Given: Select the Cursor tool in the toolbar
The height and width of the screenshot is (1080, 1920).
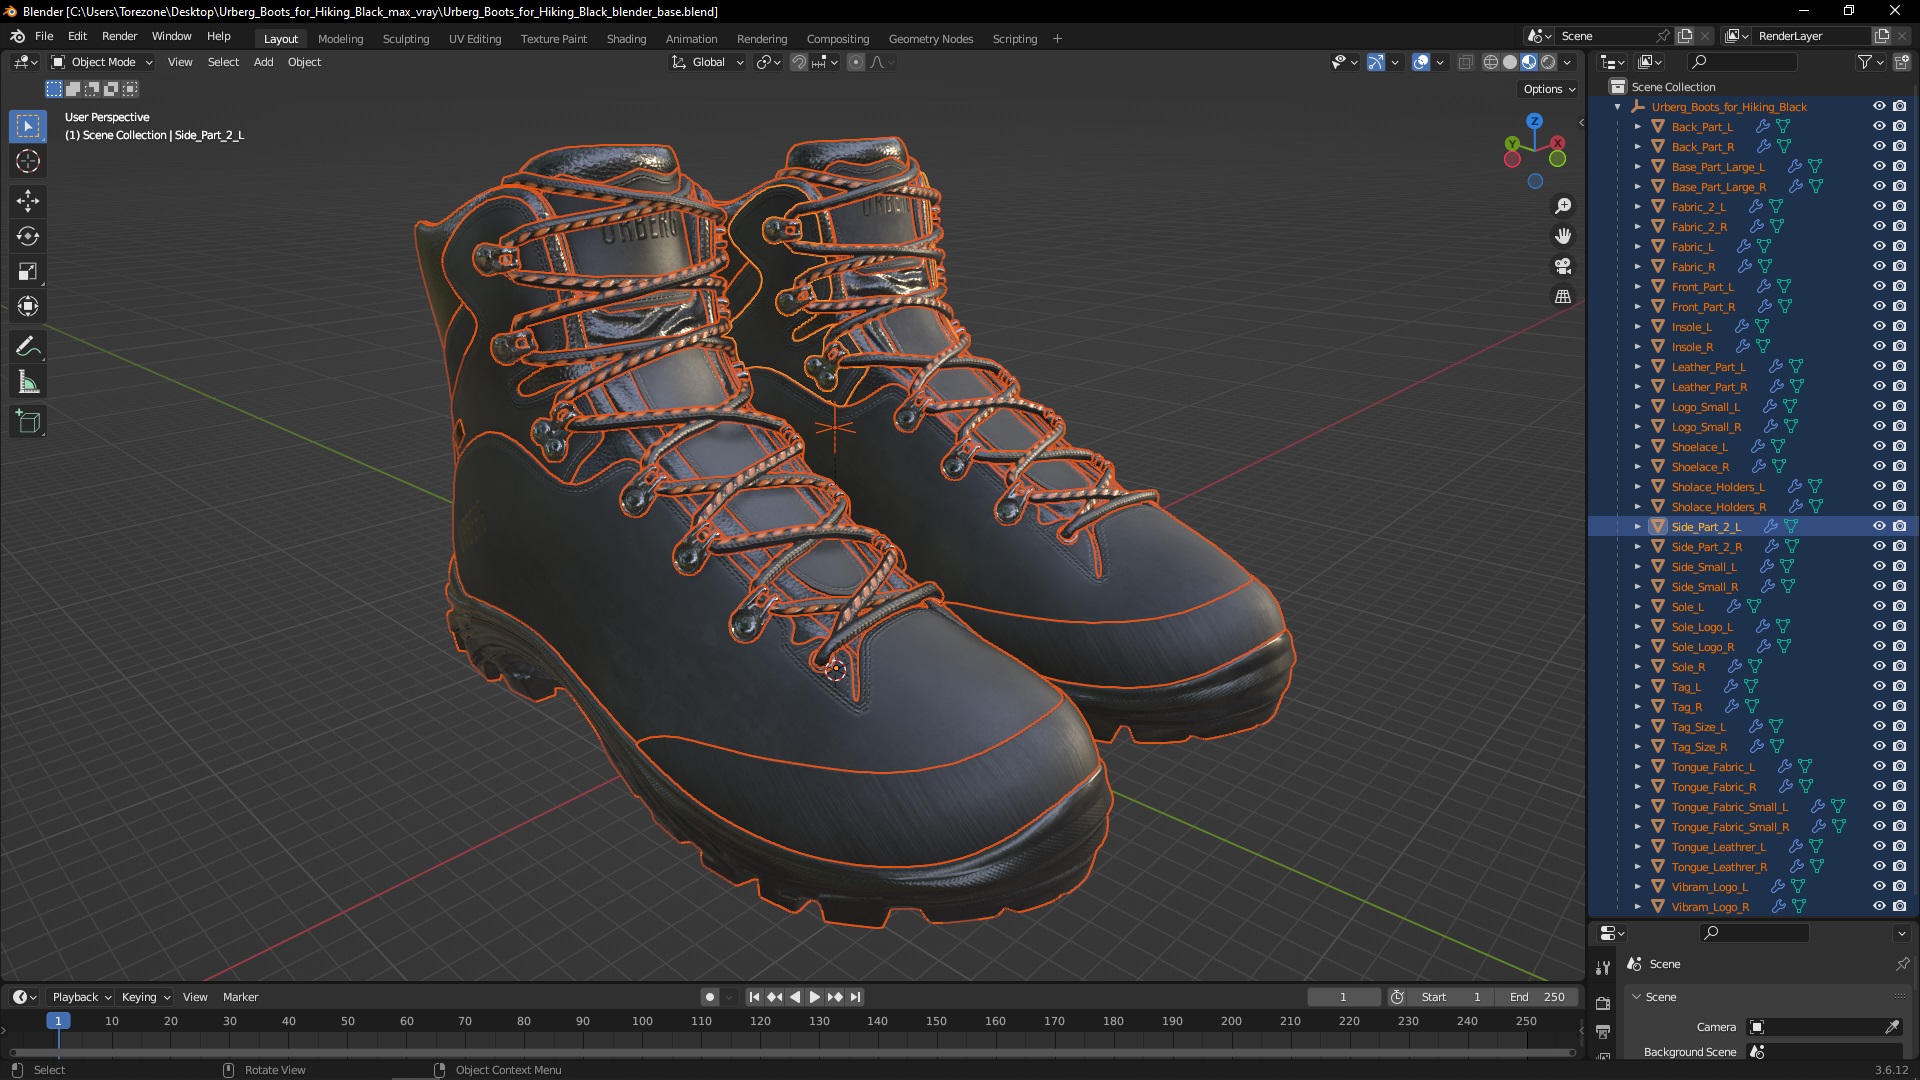Looking at the screenshot, I should coord(28,161).
